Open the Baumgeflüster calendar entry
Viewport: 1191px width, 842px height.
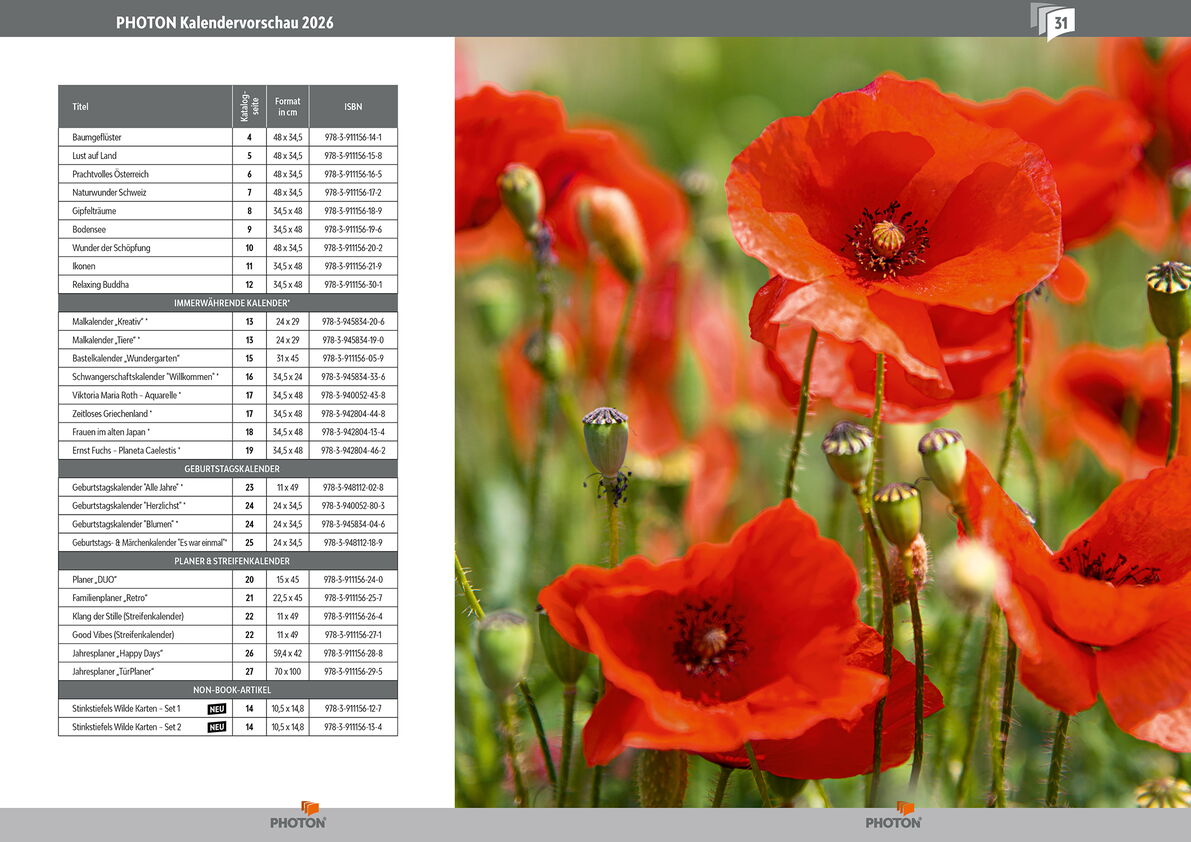click(97, 137)
